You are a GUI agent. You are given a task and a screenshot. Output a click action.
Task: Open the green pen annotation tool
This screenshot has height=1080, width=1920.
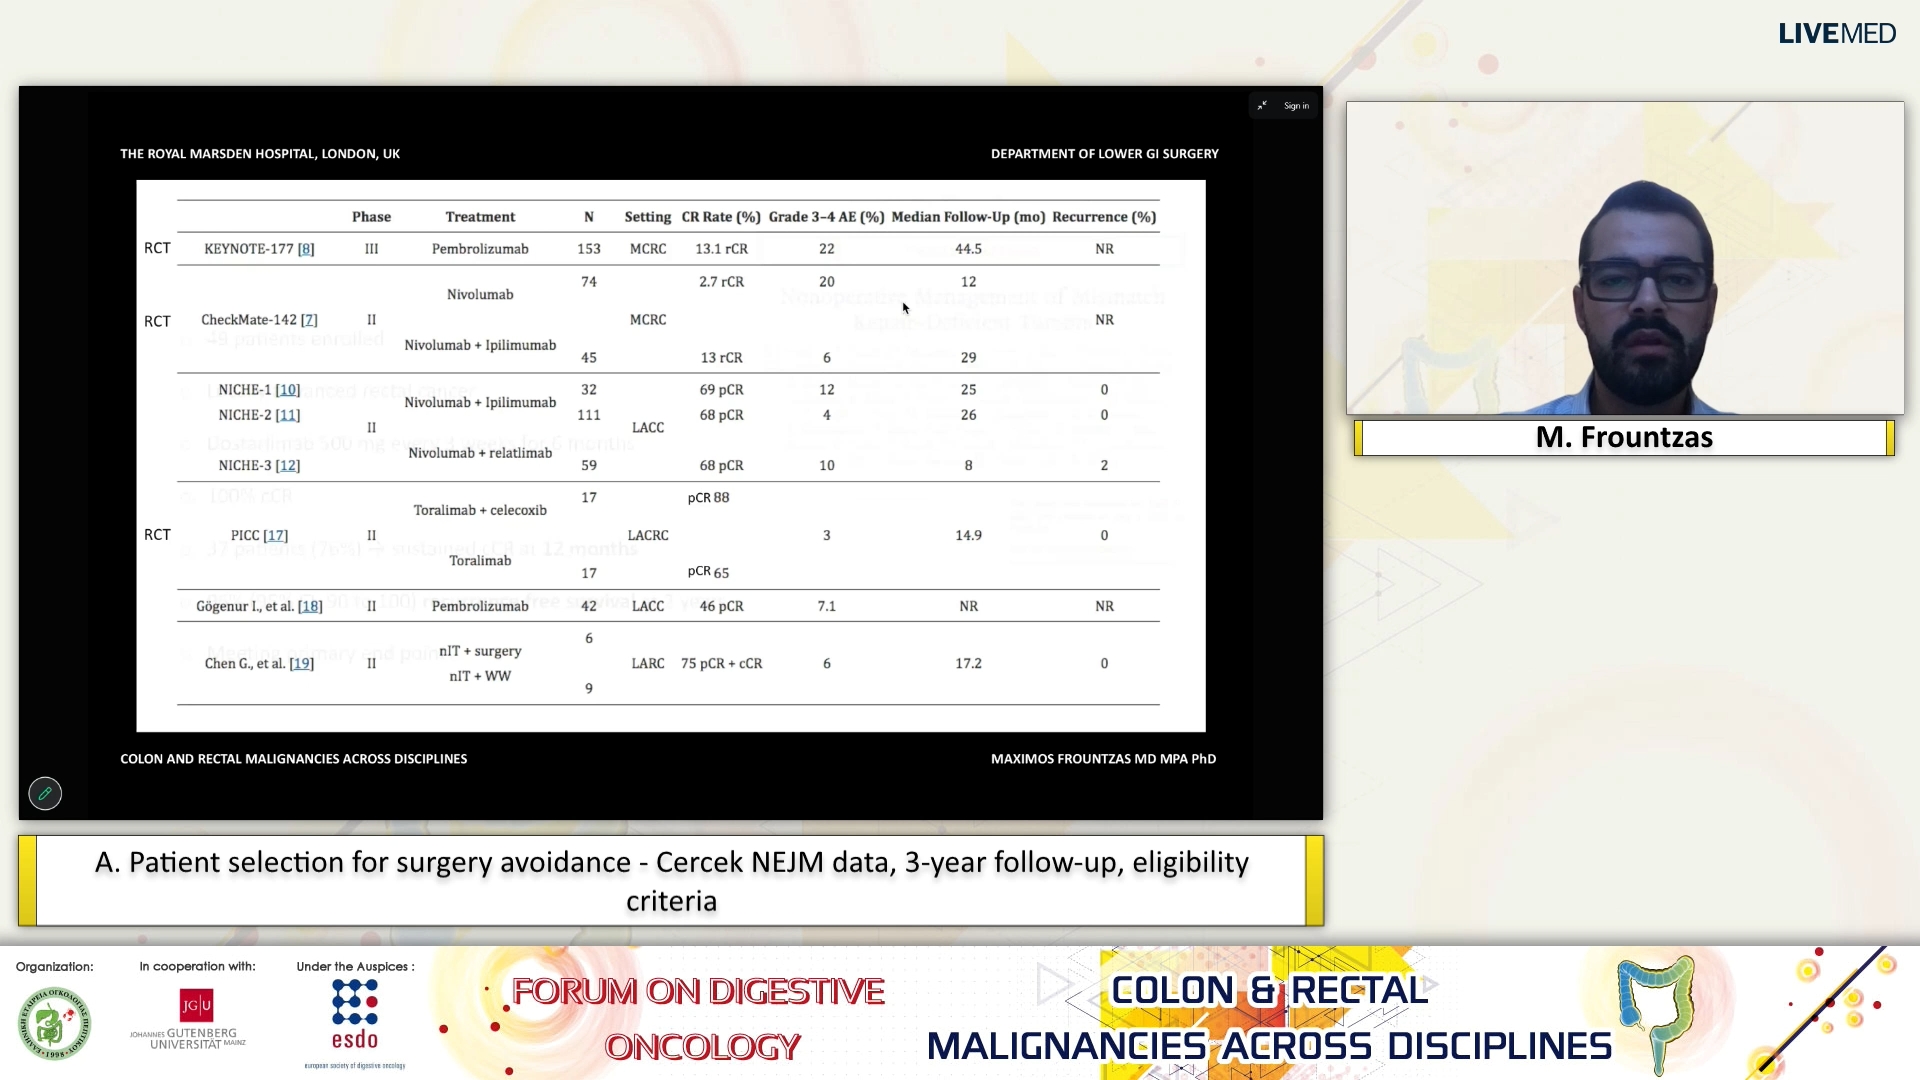[x=45, y=794]
